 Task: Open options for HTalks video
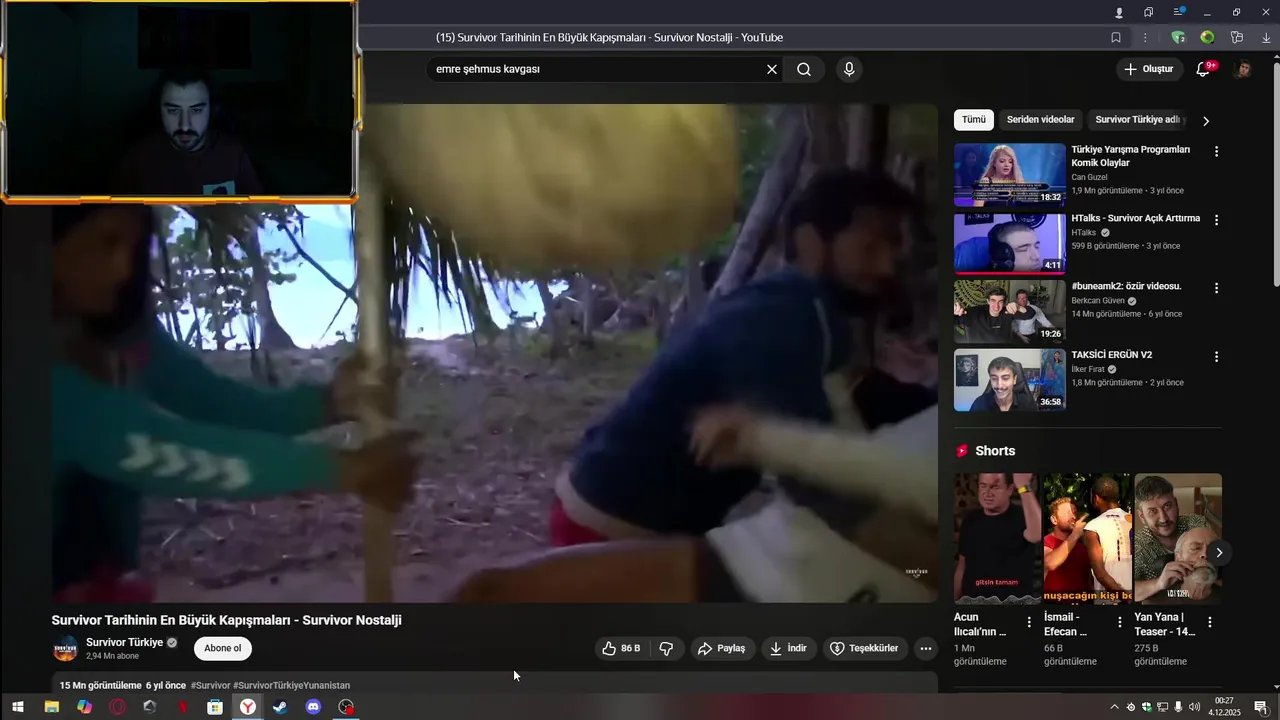tap(1216, 219)
